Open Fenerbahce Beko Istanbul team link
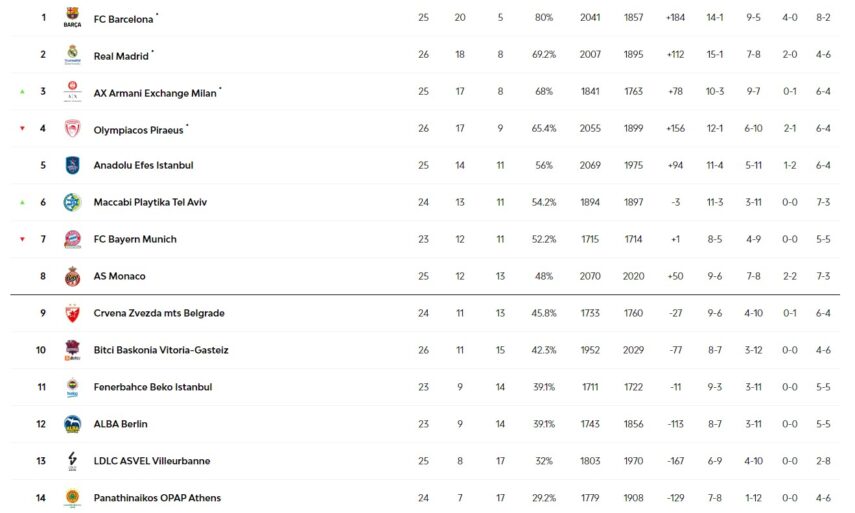855x513 pixels. click(152, 387)
